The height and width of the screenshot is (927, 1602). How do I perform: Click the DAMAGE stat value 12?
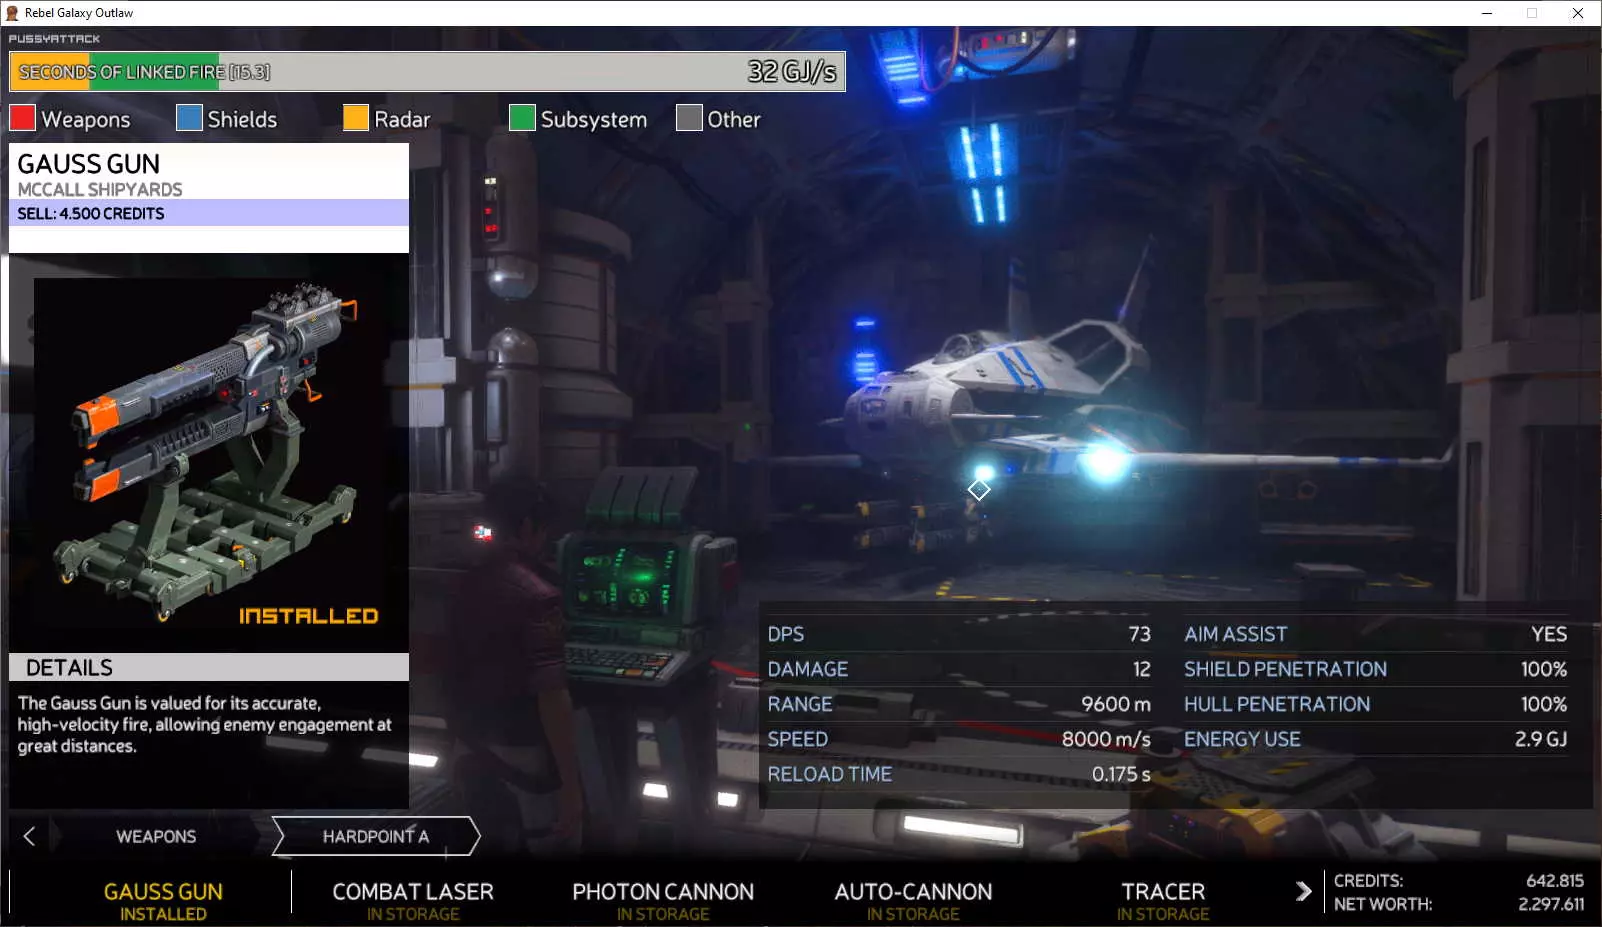click(x=1142, y=669)
